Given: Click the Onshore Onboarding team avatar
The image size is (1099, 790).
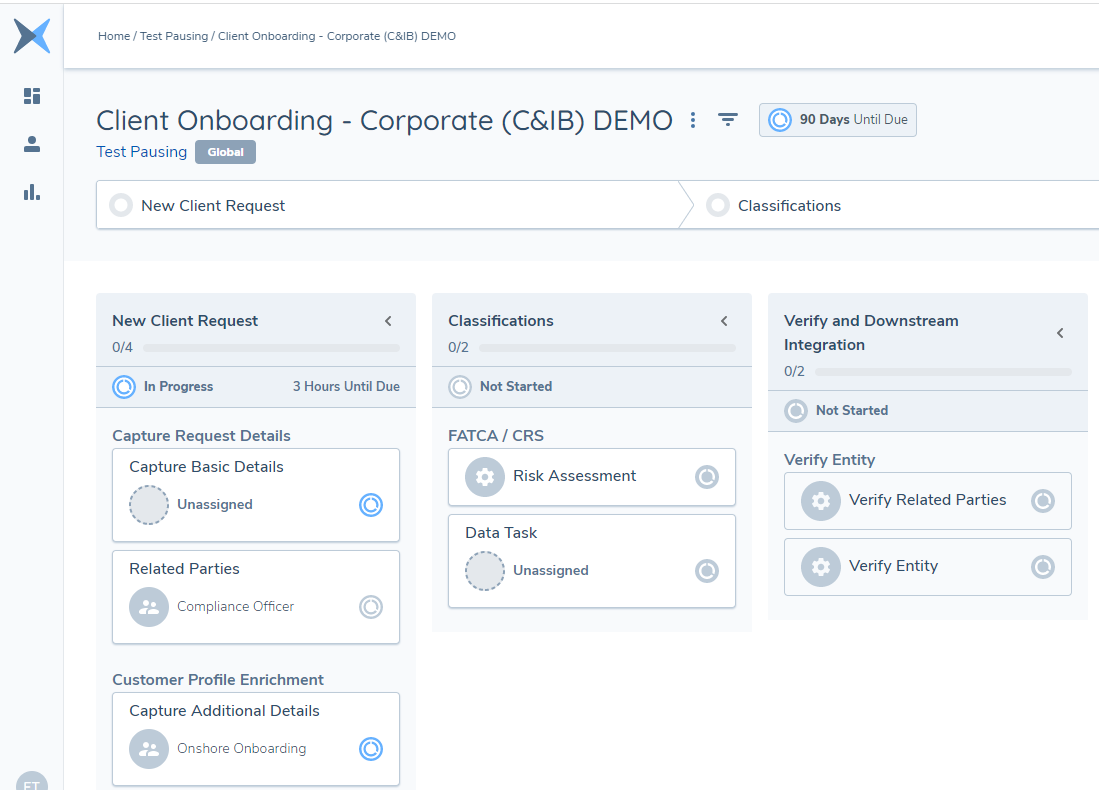Looking at the screenshot, I should [x=149, y=749].
